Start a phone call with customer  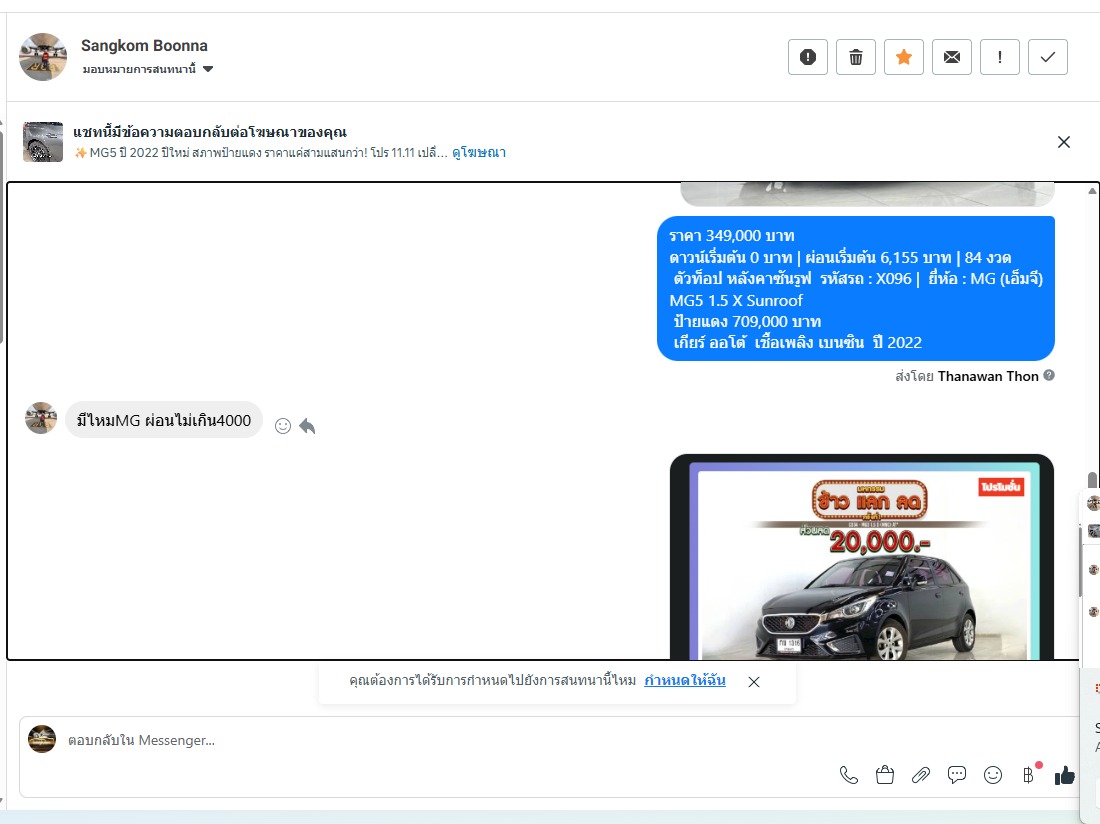pyautogui.click(x=849, y=775)
